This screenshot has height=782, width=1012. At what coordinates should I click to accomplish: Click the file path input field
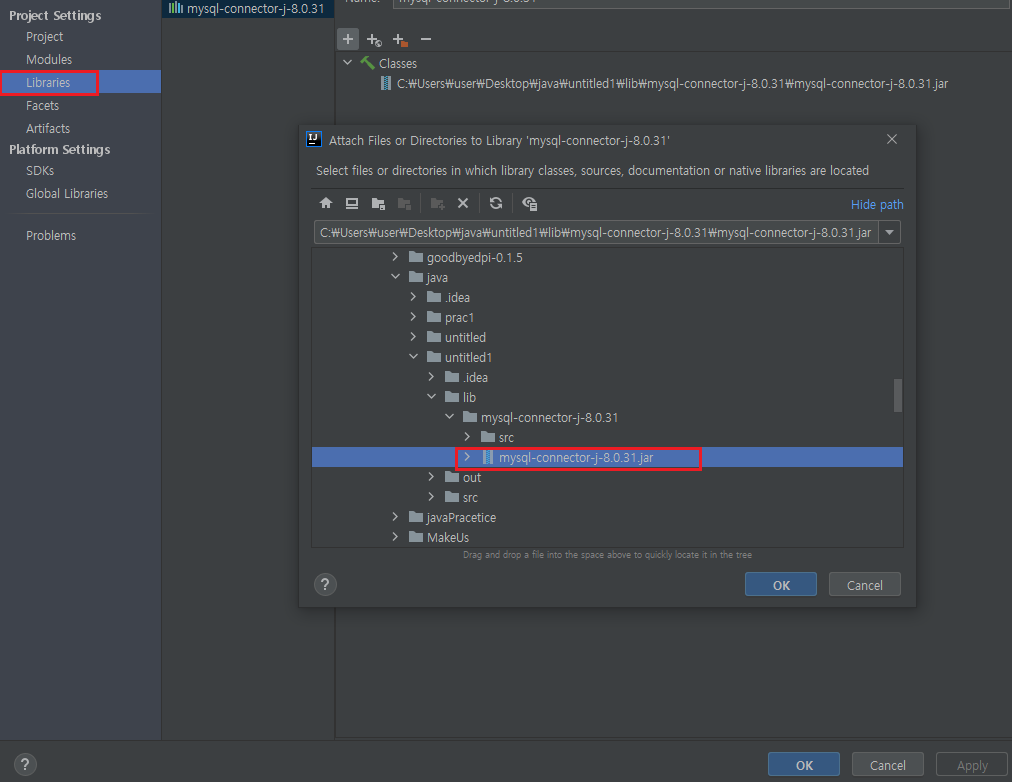click(x=596, y=232)
